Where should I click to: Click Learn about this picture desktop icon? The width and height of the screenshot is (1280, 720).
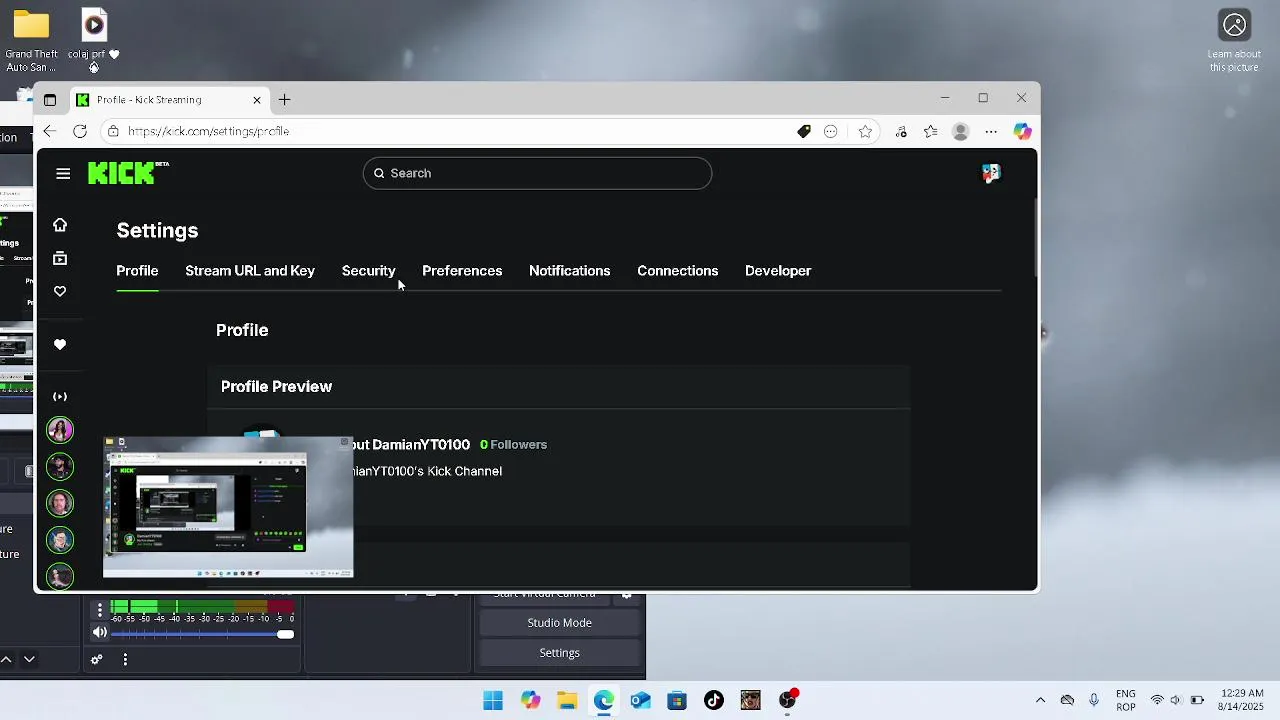pyautogui.click(x=1234, y=42)
